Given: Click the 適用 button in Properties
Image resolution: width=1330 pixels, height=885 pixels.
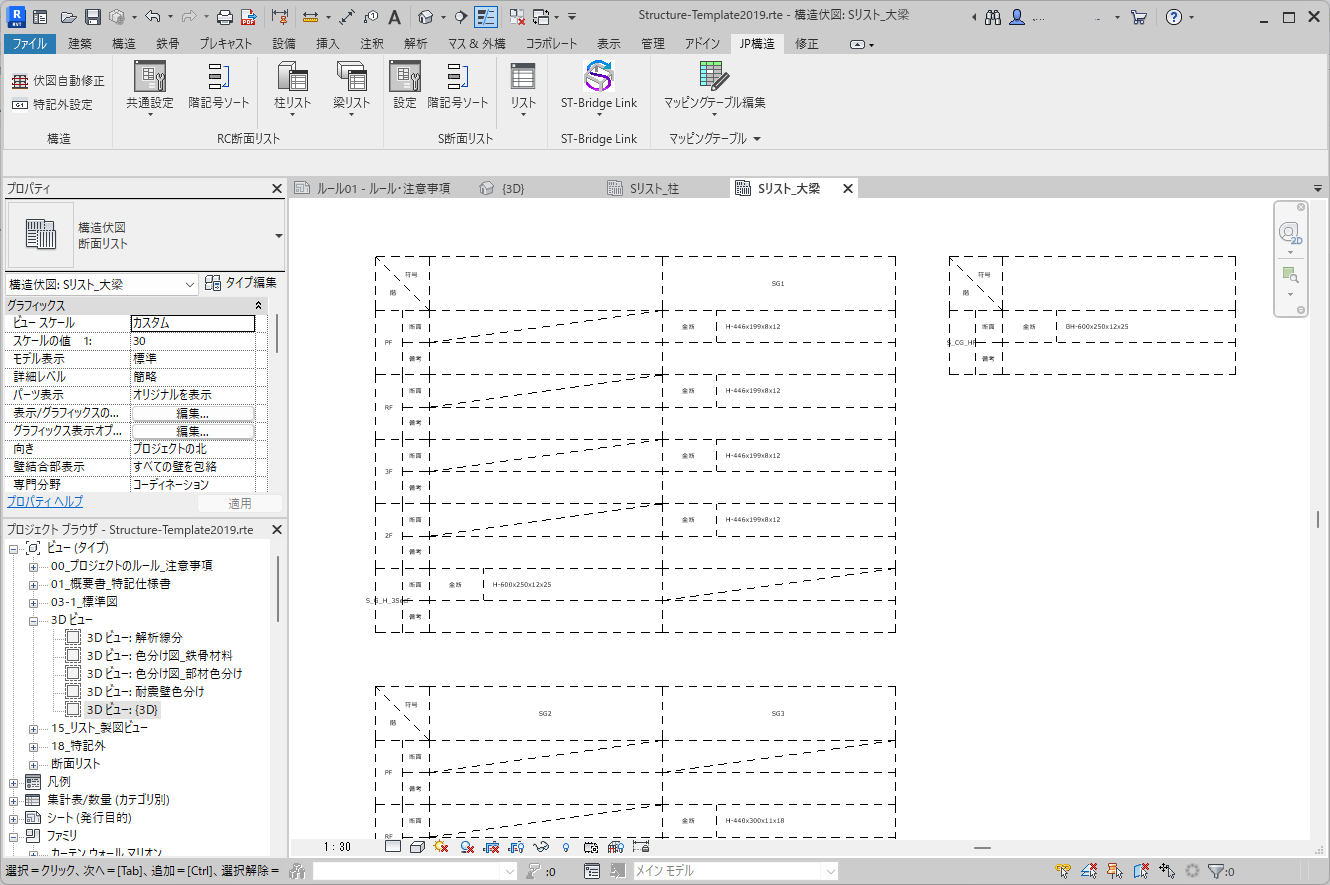Looking at the screenshot, I should tap(239, 503).
